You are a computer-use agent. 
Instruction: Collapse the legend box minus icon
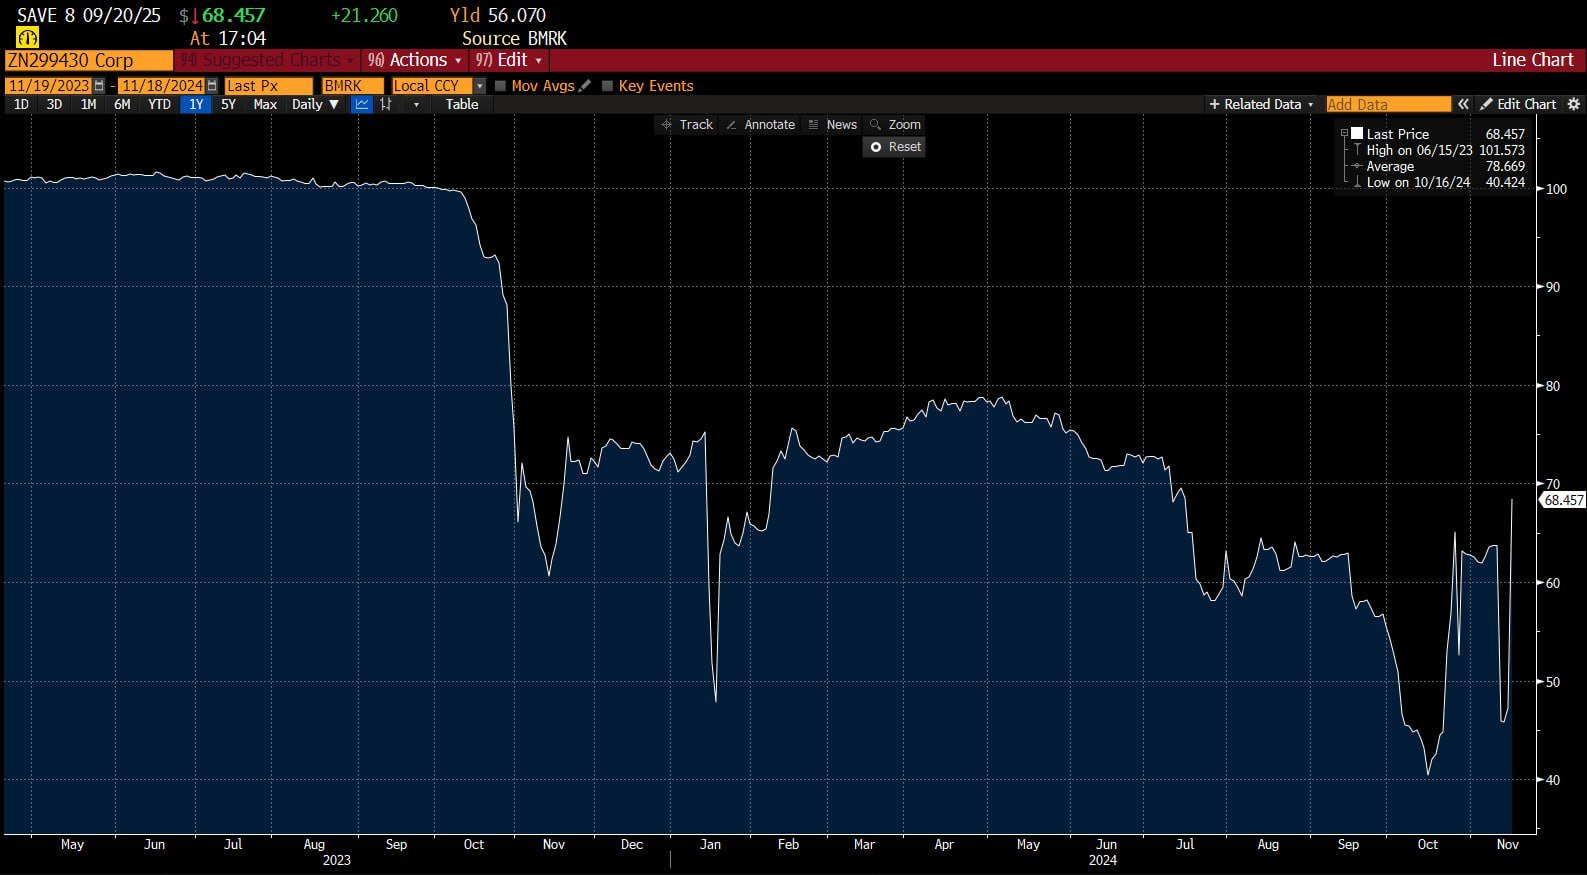[1344, 133]
